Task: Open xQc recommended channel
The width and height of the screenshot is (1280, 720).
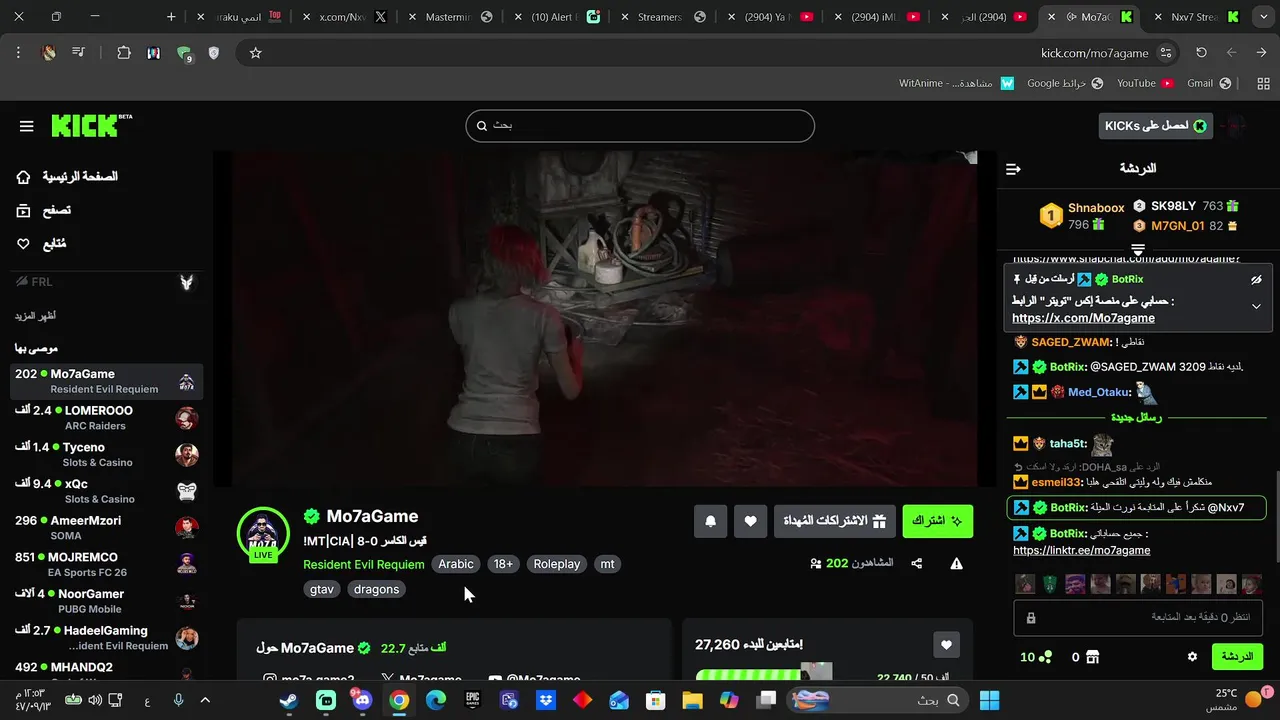Action: (106, 491)
